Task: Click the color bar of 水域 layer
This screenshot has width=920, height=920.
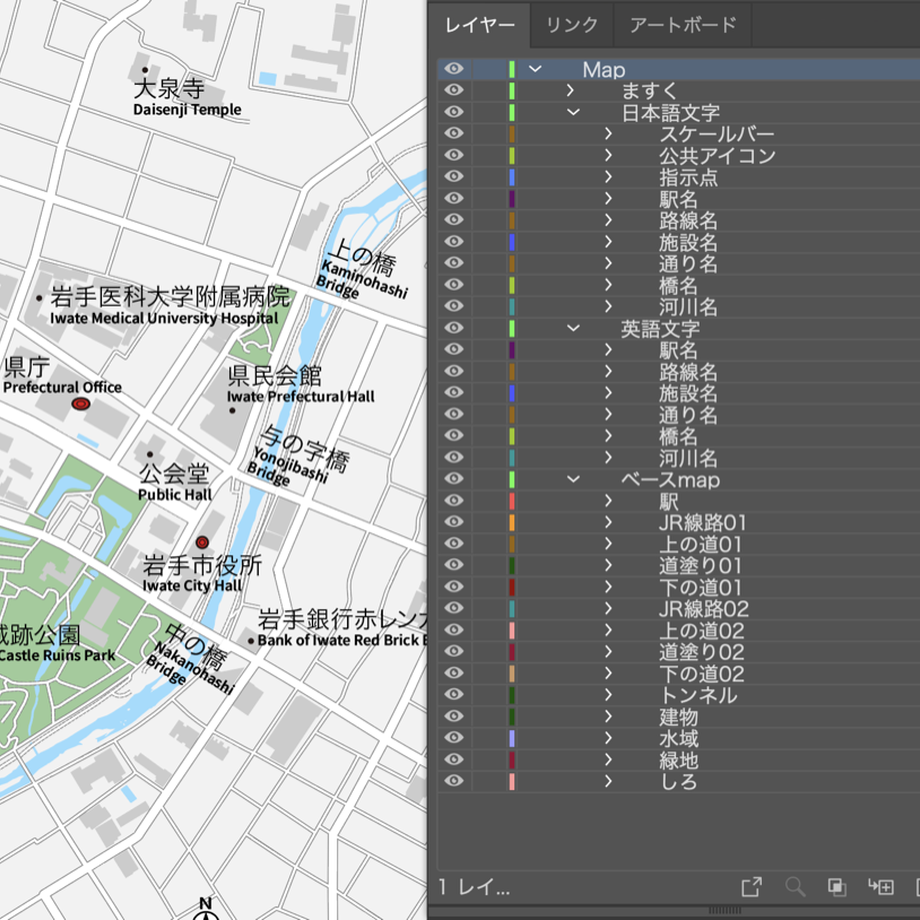Action: point(512,738)
